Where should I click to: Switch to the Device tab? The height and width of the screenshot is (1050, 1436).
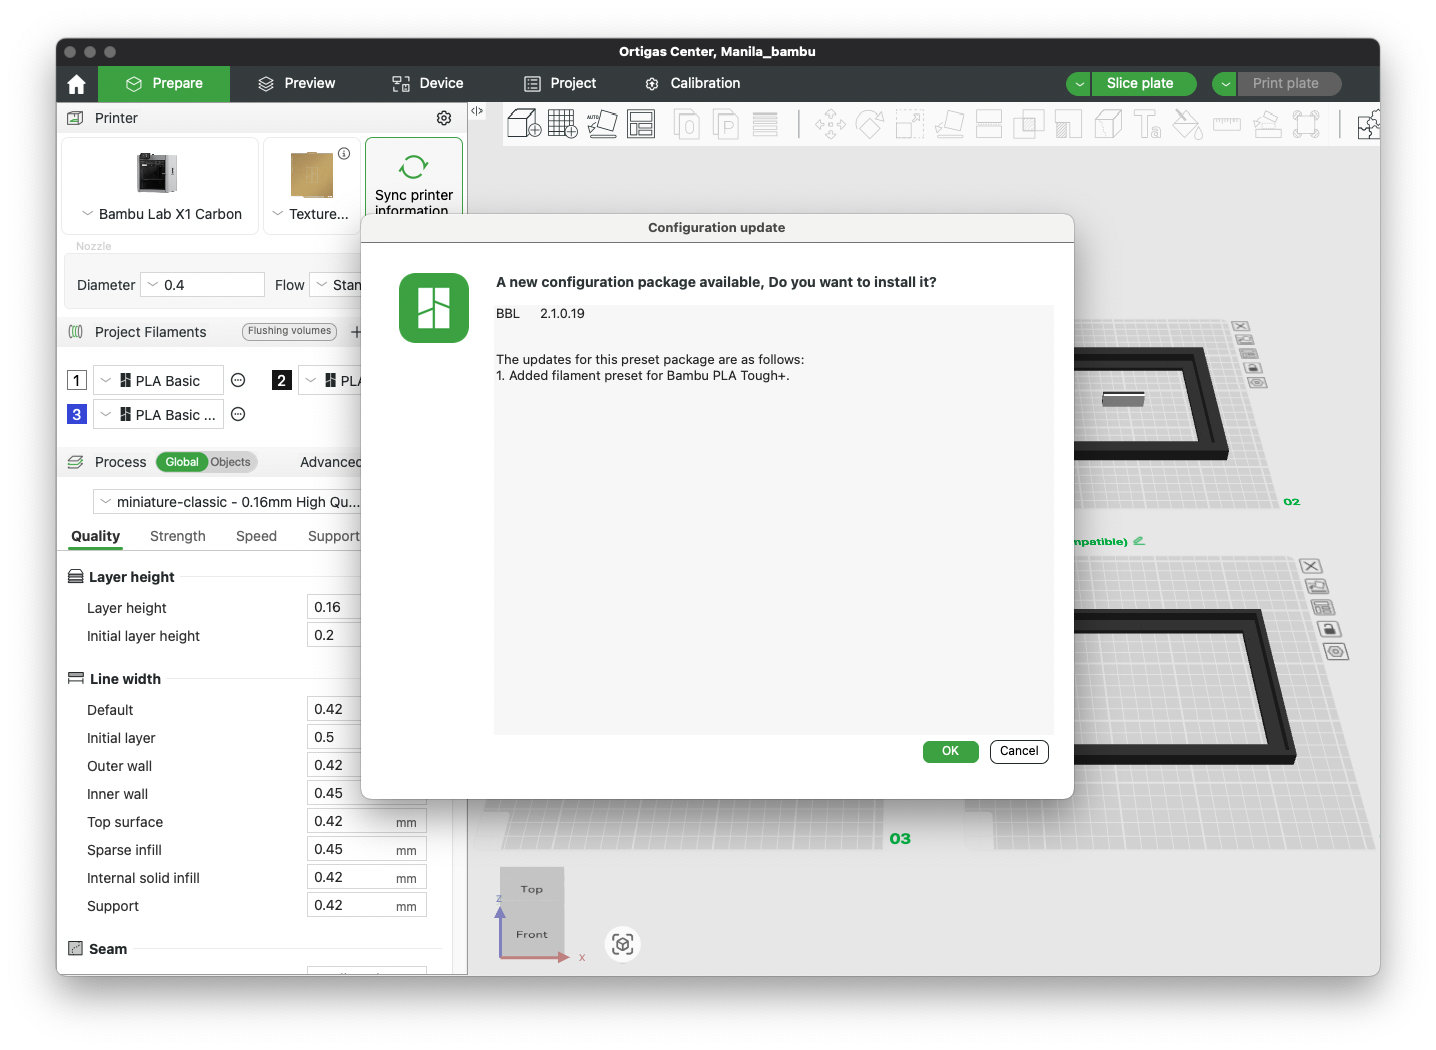pos(427,84)
